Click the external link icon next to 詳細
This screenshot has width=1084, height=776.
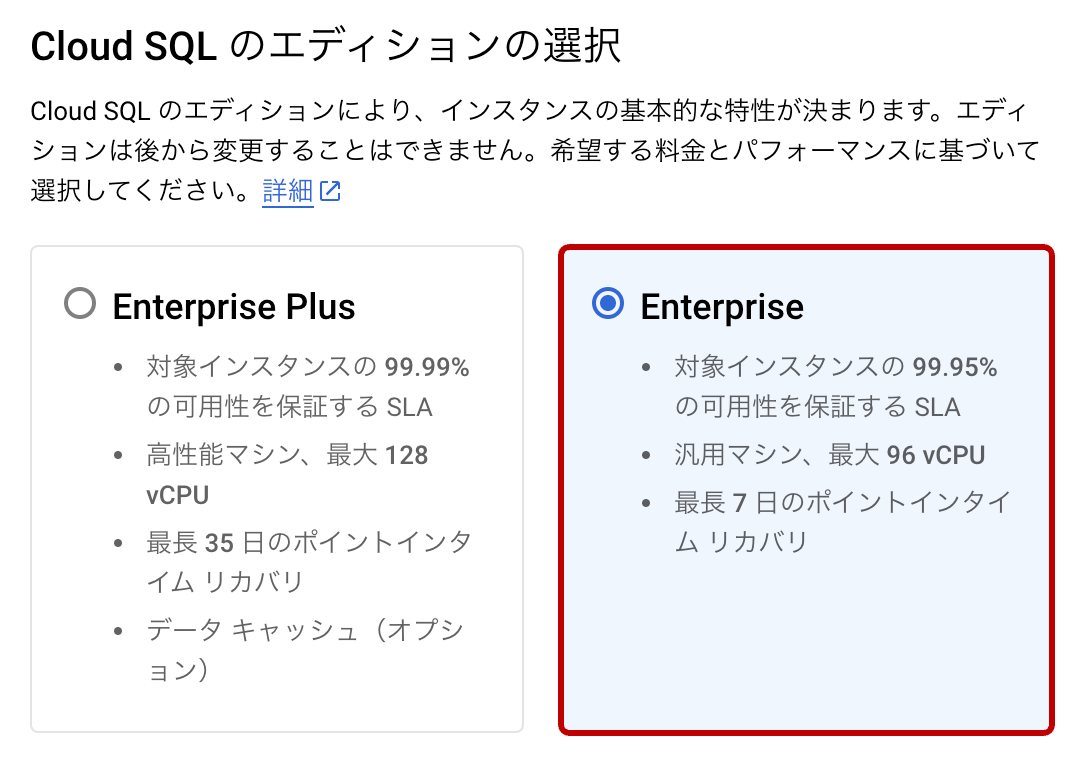[x=332, y=190]
